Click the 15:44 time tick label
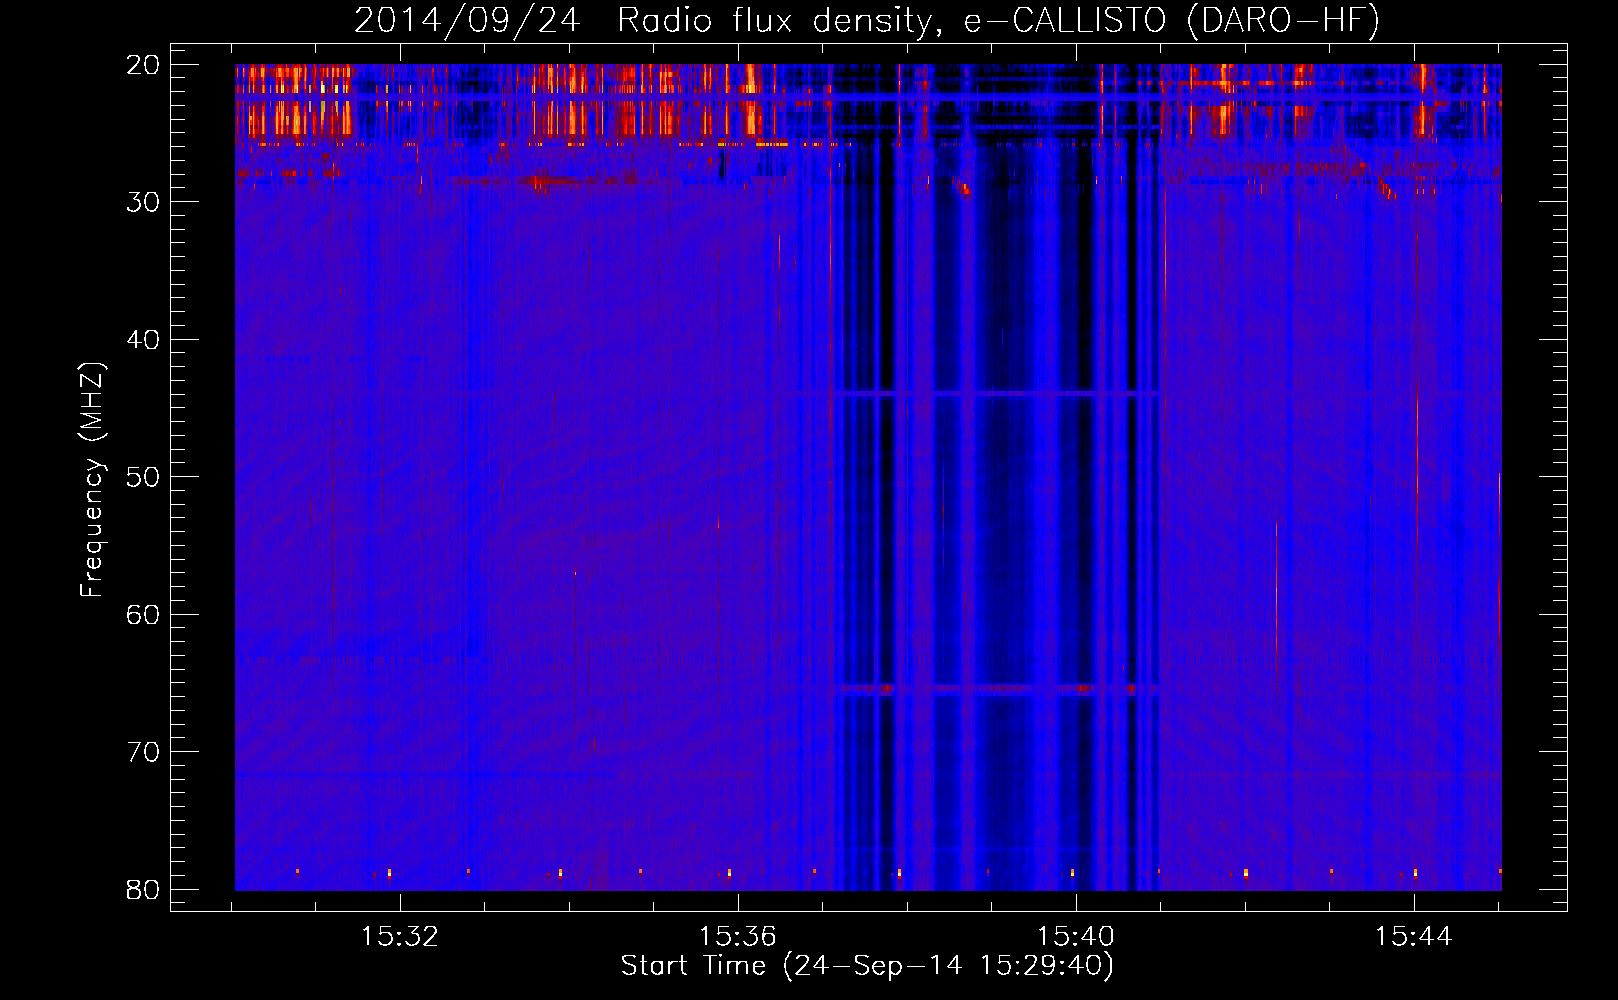 pos(1414,937)
